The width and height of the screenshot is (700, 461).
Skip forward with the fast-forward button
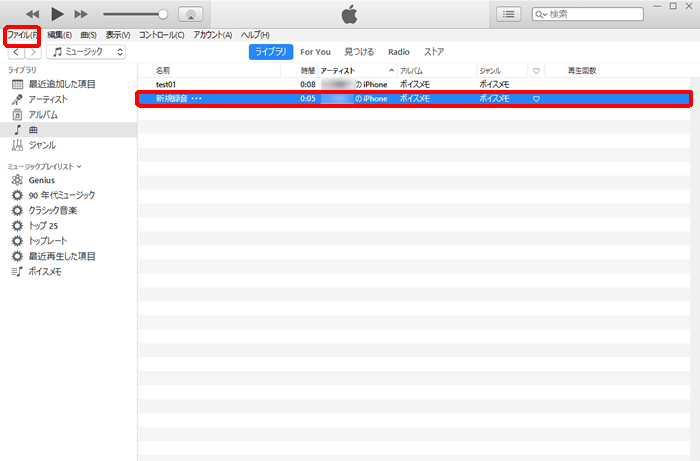click(81, 14)
